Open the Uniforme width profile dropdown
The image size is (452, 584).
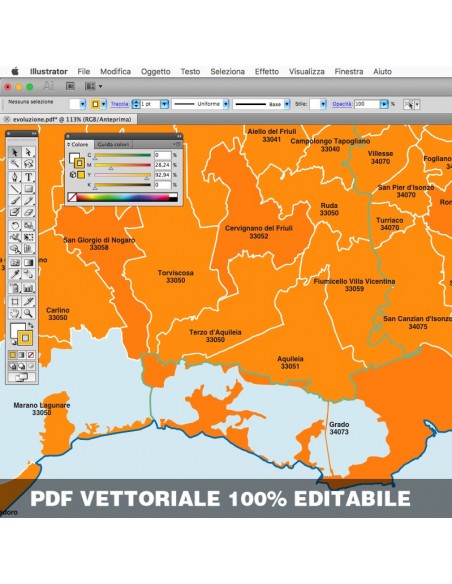click(226, 104)
